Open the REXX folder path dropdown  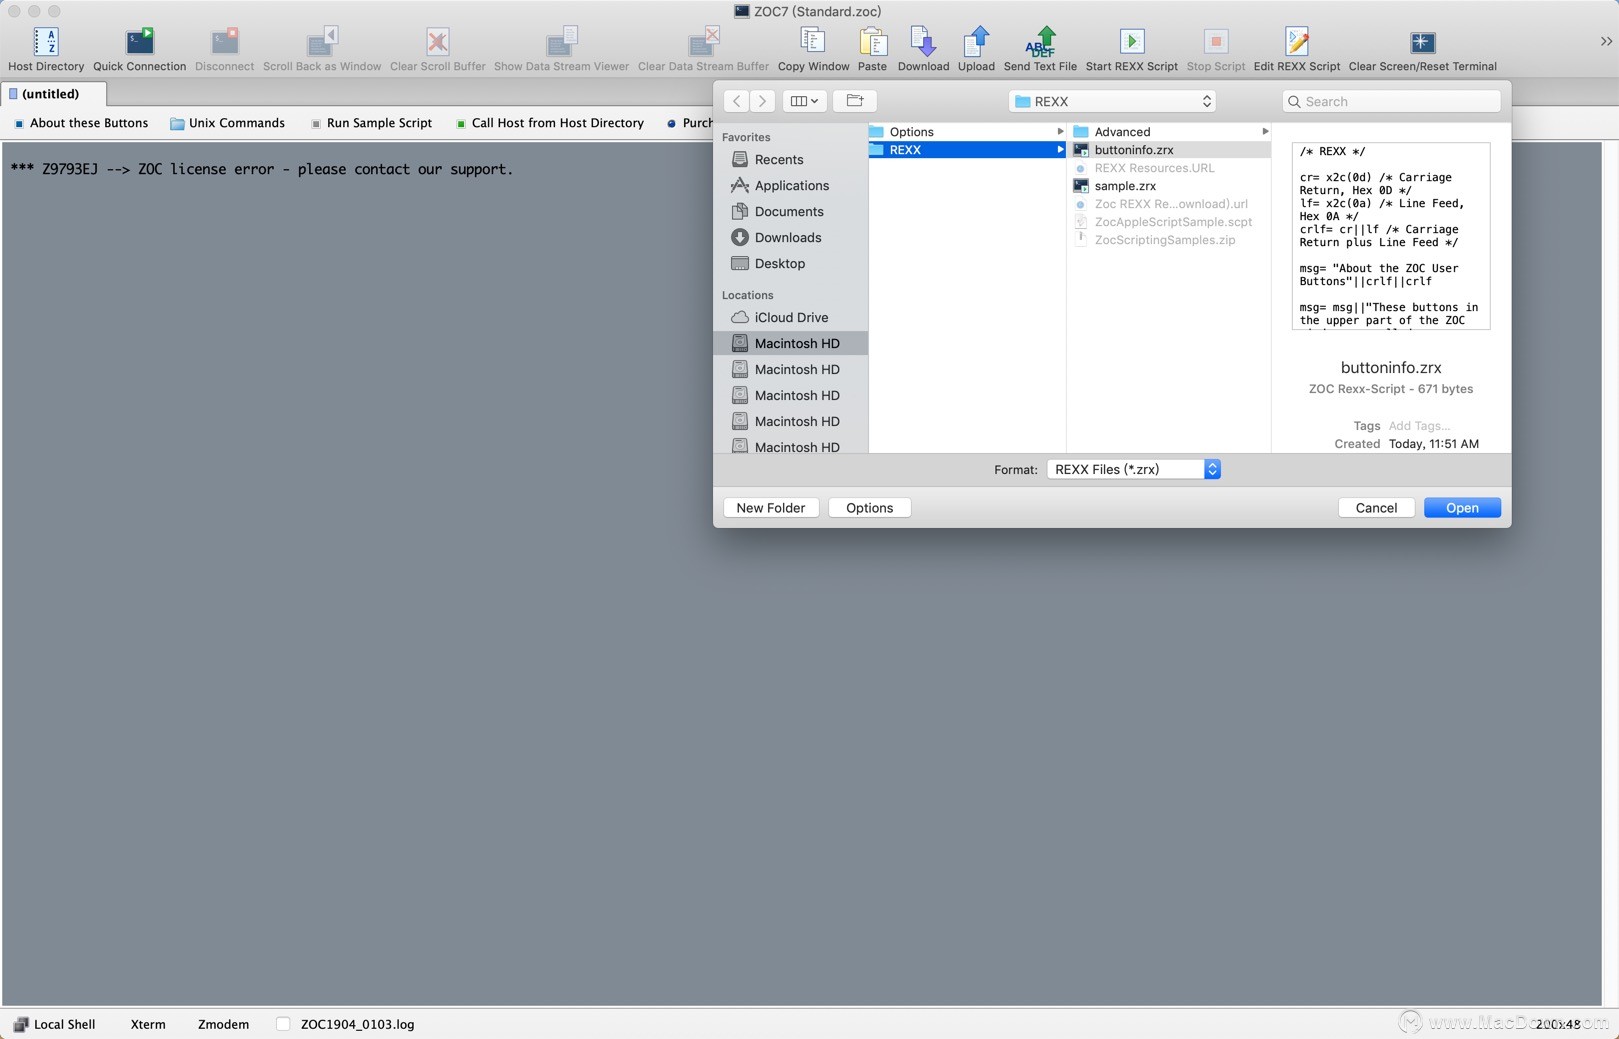[1113, 101]
